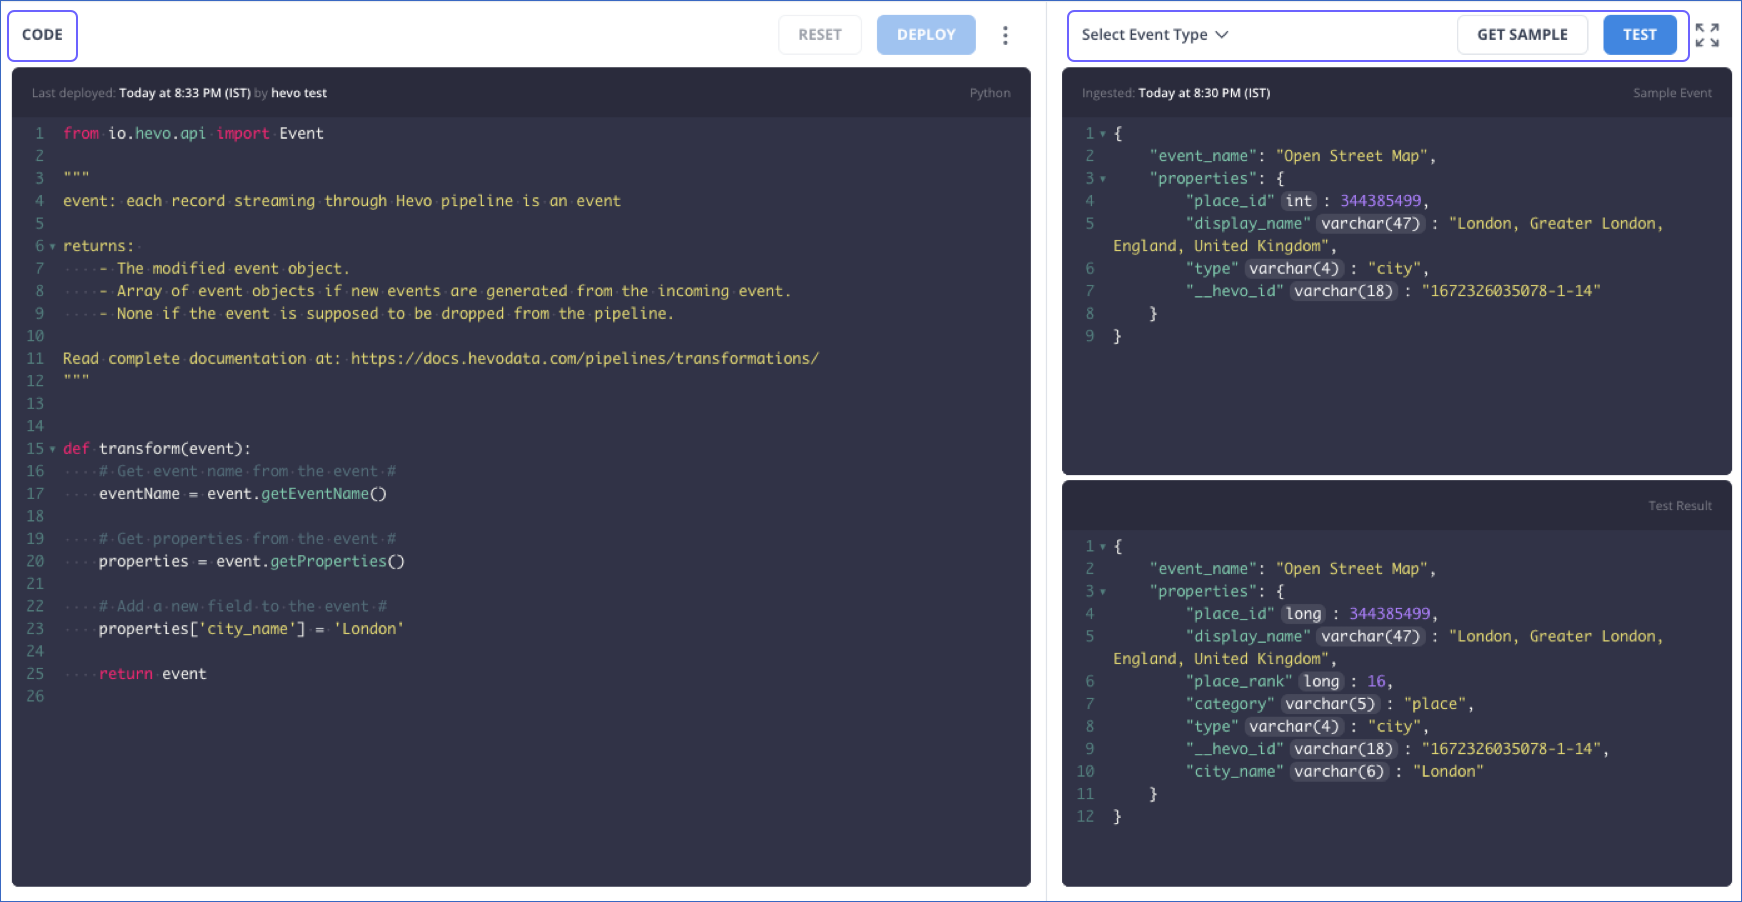
Task: Click the "London" value in Test Result
Action: [x=1448, y=772]
